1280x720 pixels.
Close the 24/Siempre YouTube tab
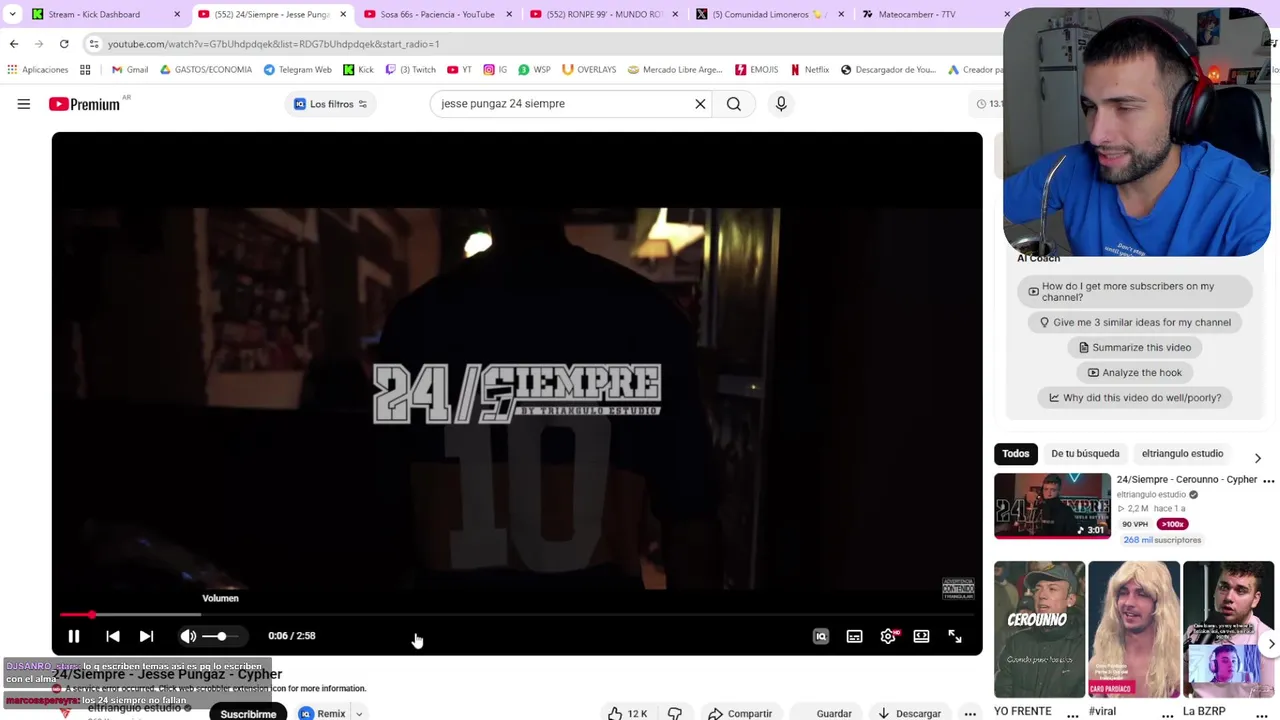(343, 14)
